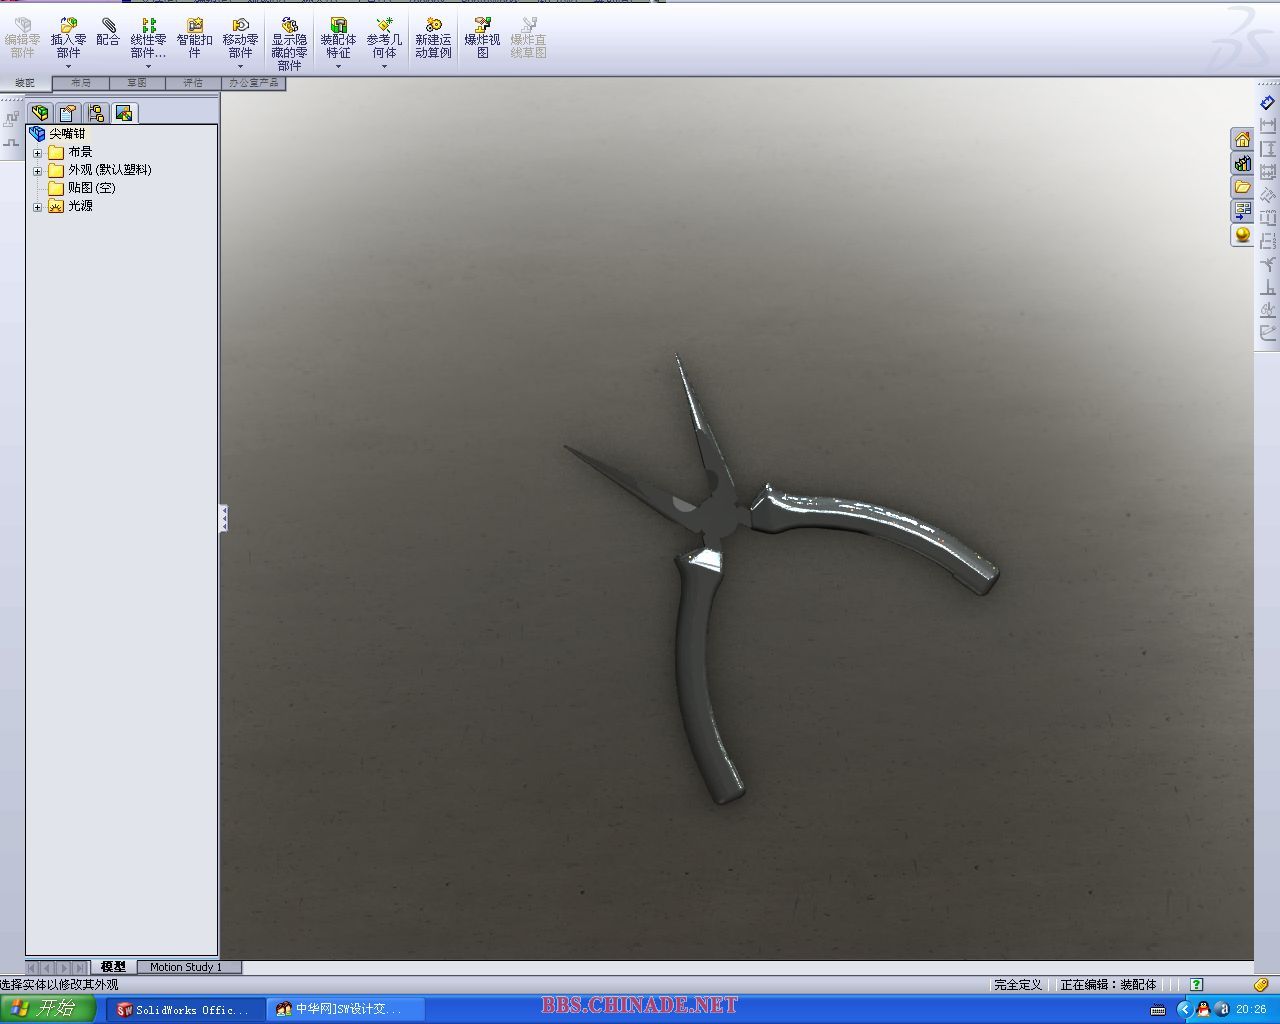The height and width of the screenshot is (1024, 1280).
Task: Expand the 光源 (Lights) tree node
Action: [x=38, y=207]
